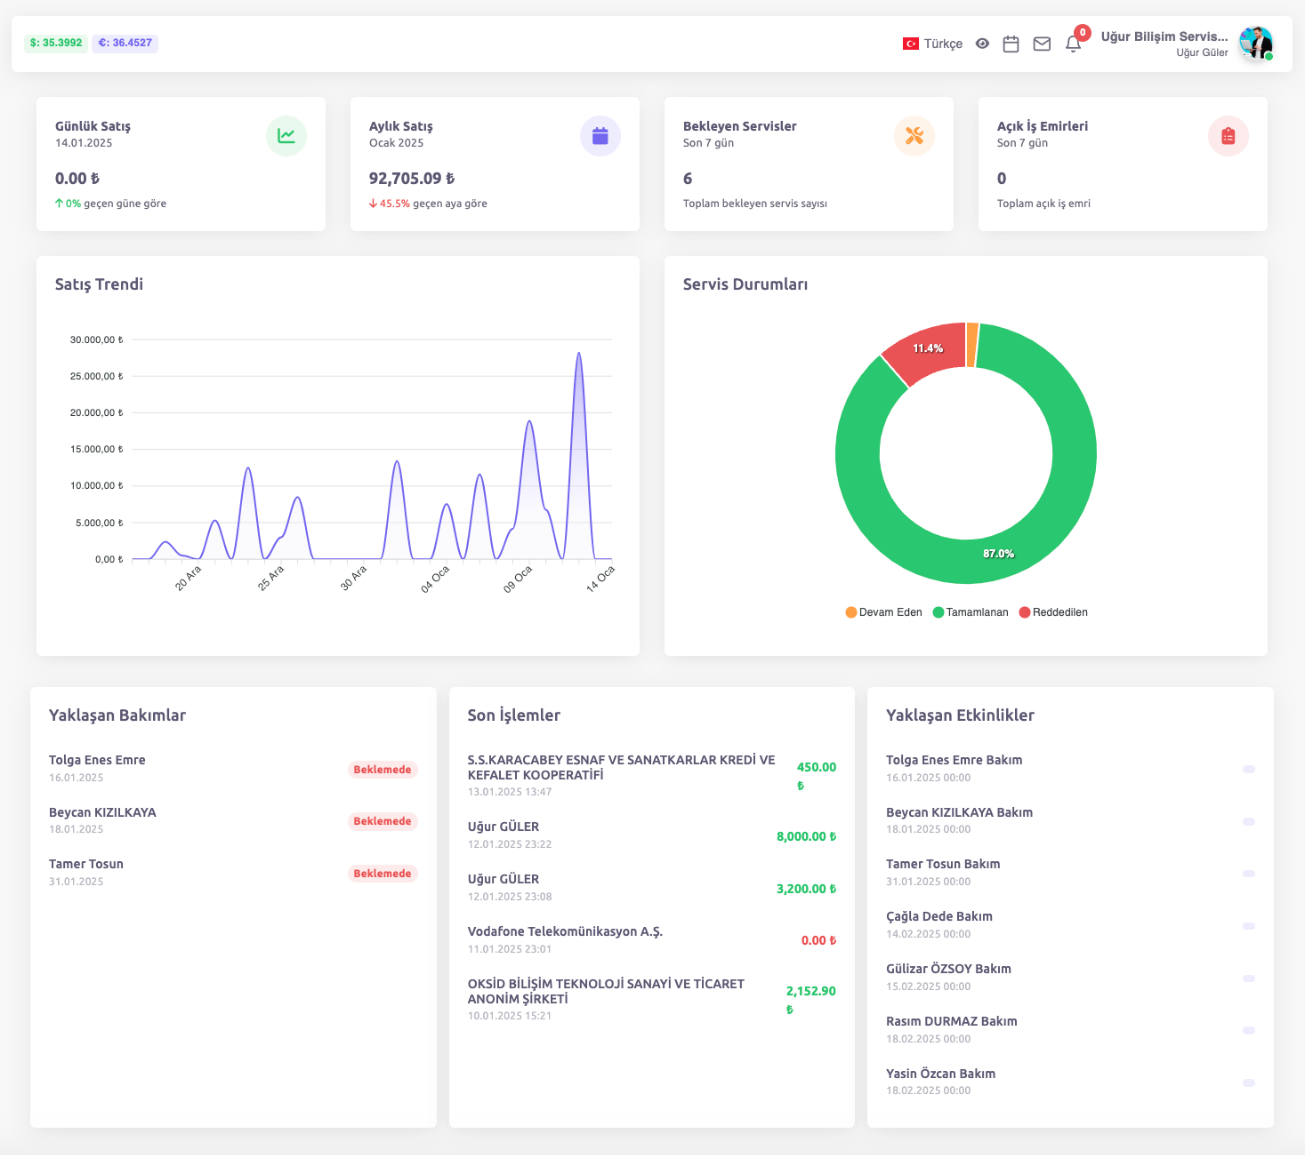The width and height of the screenshot is (1305, 1155).
Task: Click indicator for Rasım DURMAZ Bakım event
Action: tap(1248, 1030)
